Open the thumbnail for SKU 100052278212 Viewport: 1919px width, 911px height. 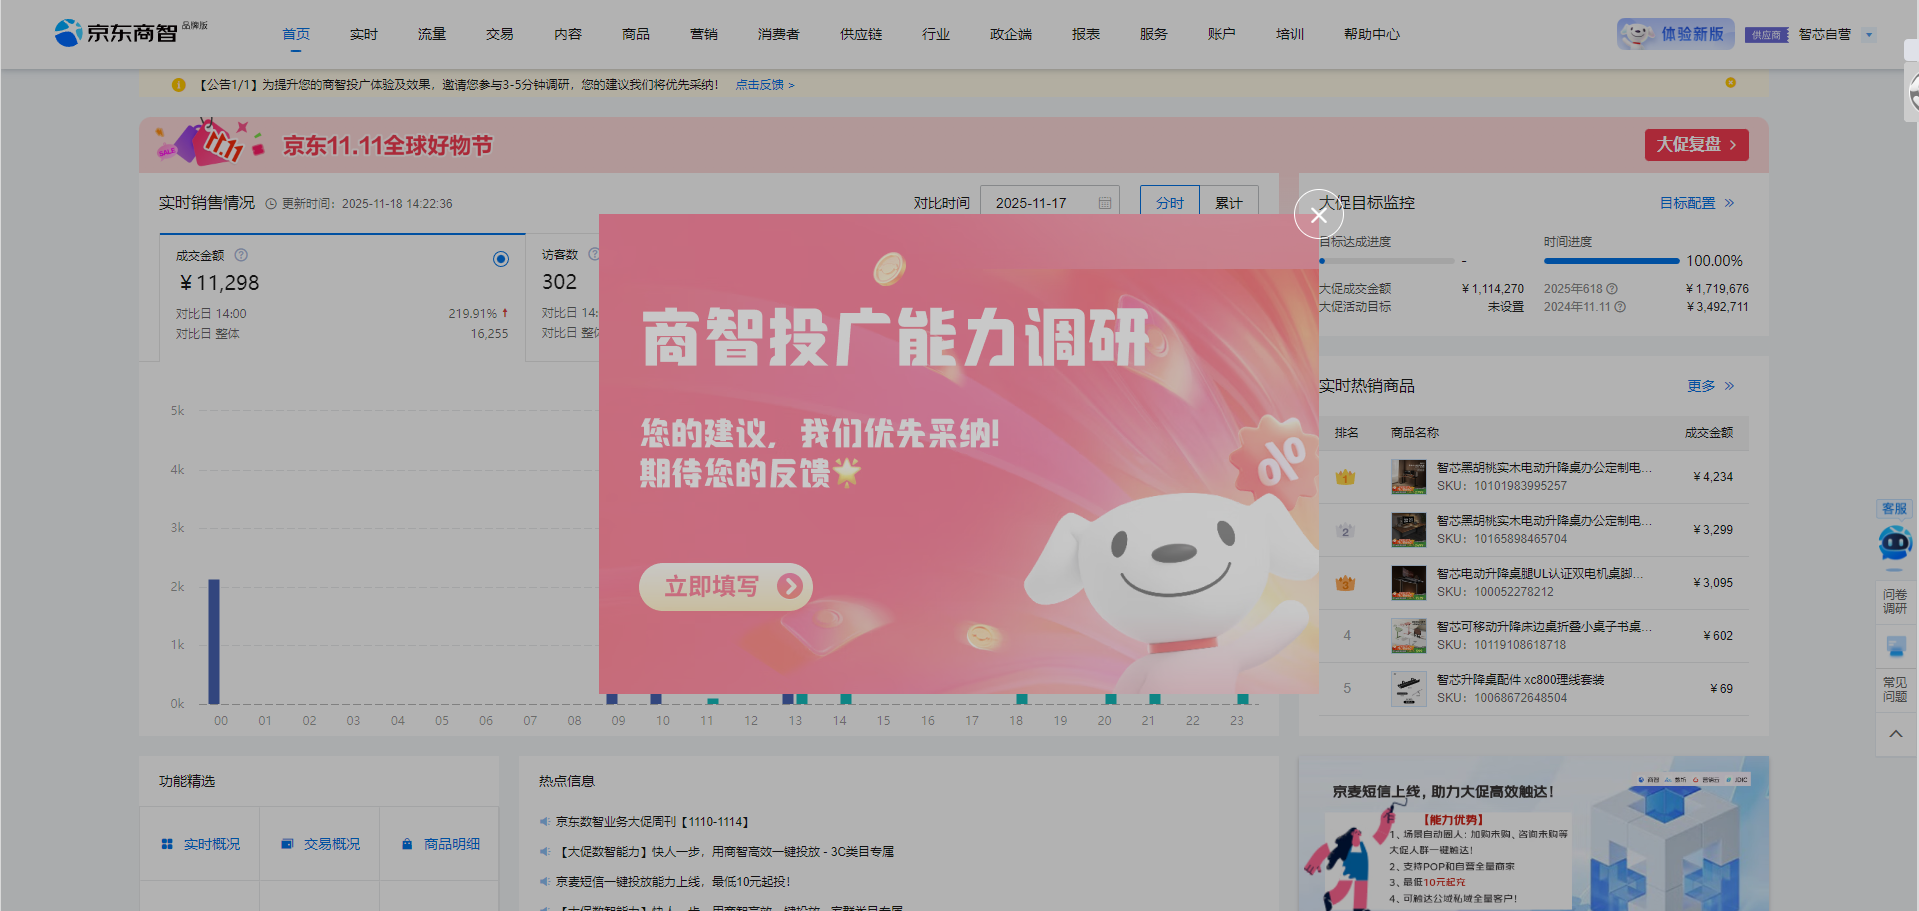point(1409,583)
